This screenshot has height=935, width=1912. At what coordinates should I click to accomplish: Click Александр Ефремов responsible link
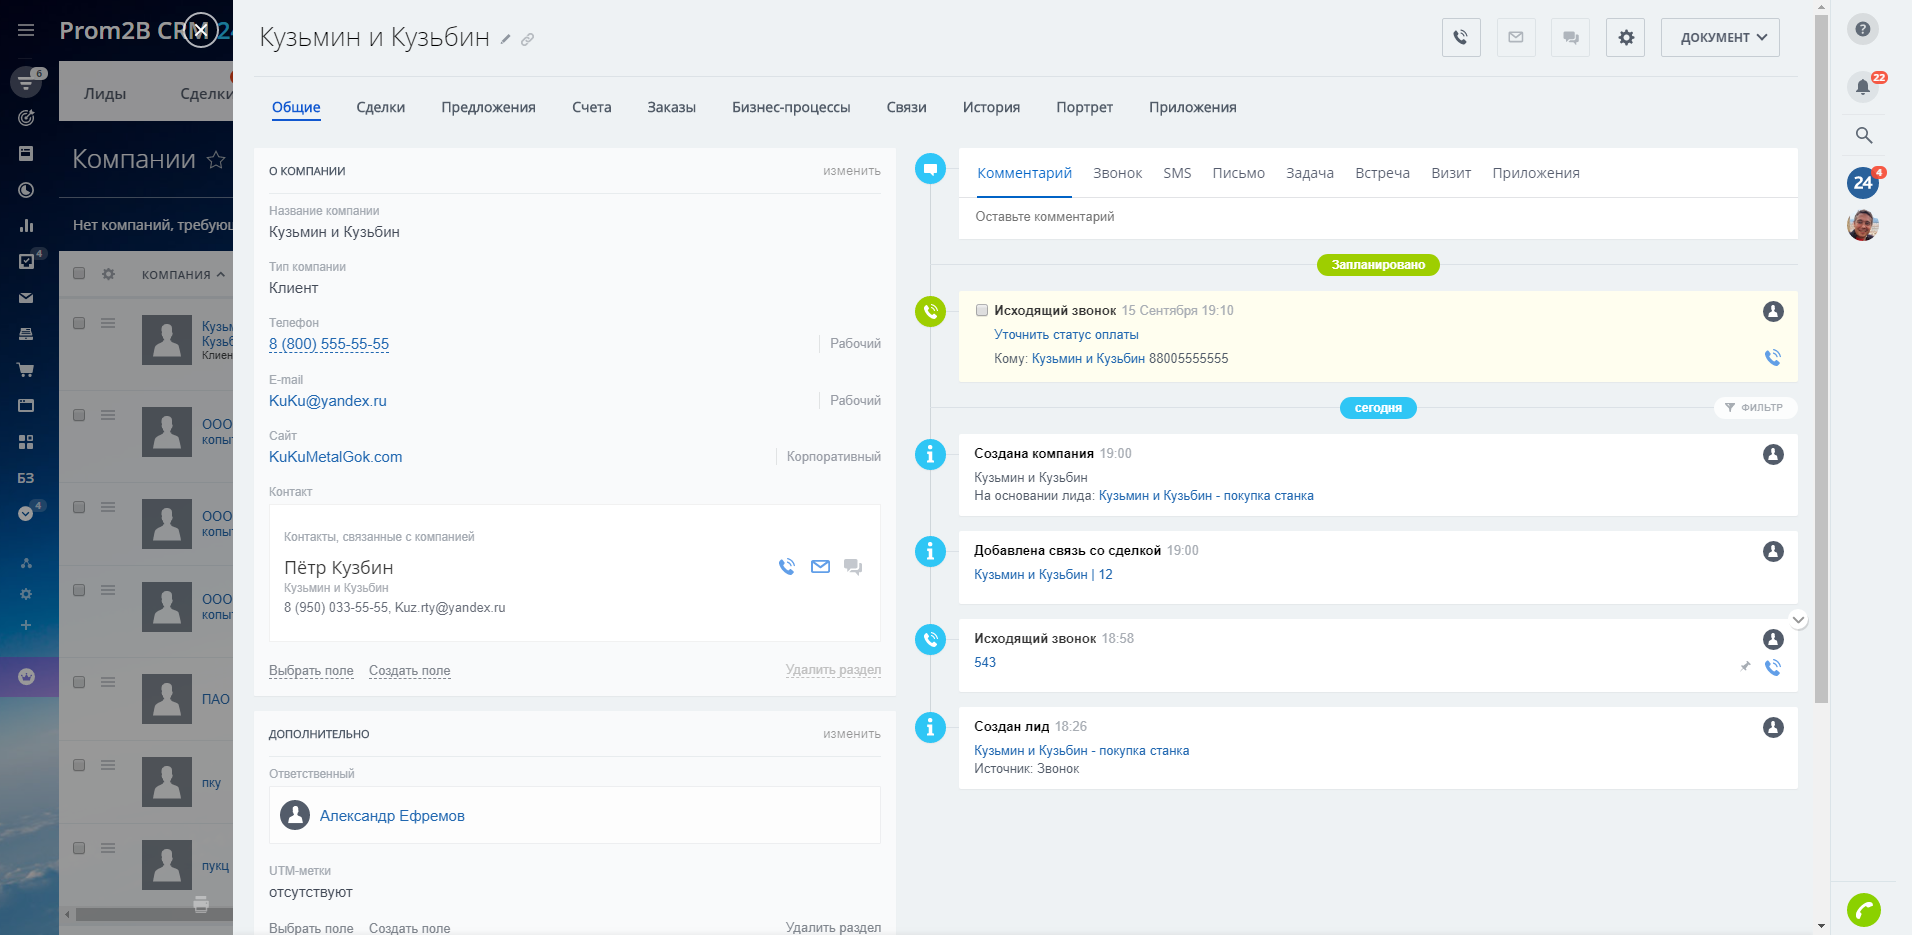tap(392, 816)
